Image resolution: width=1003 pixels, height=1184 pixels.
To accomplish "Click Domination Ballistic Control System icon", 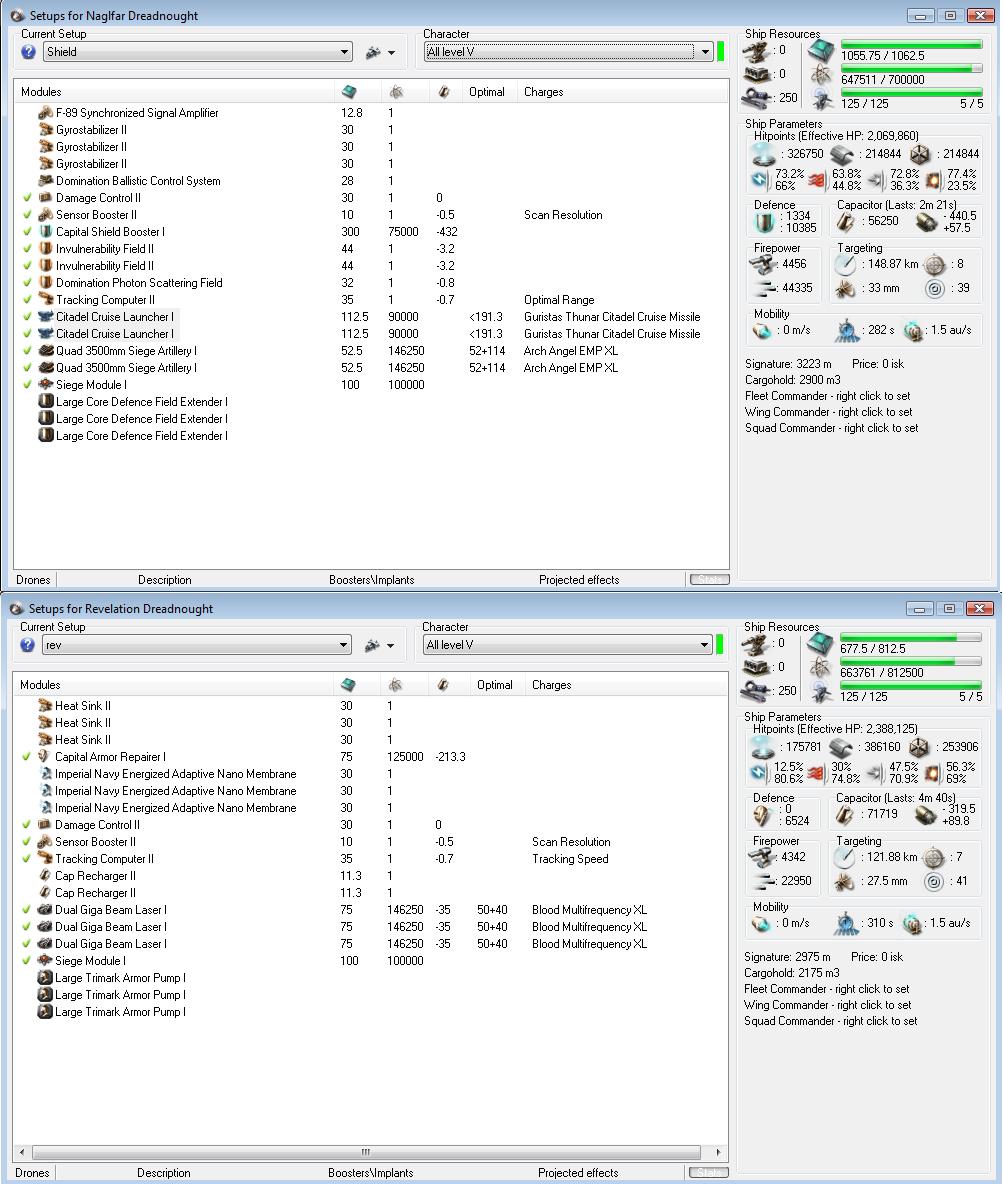I will click(x=45, y=180).
